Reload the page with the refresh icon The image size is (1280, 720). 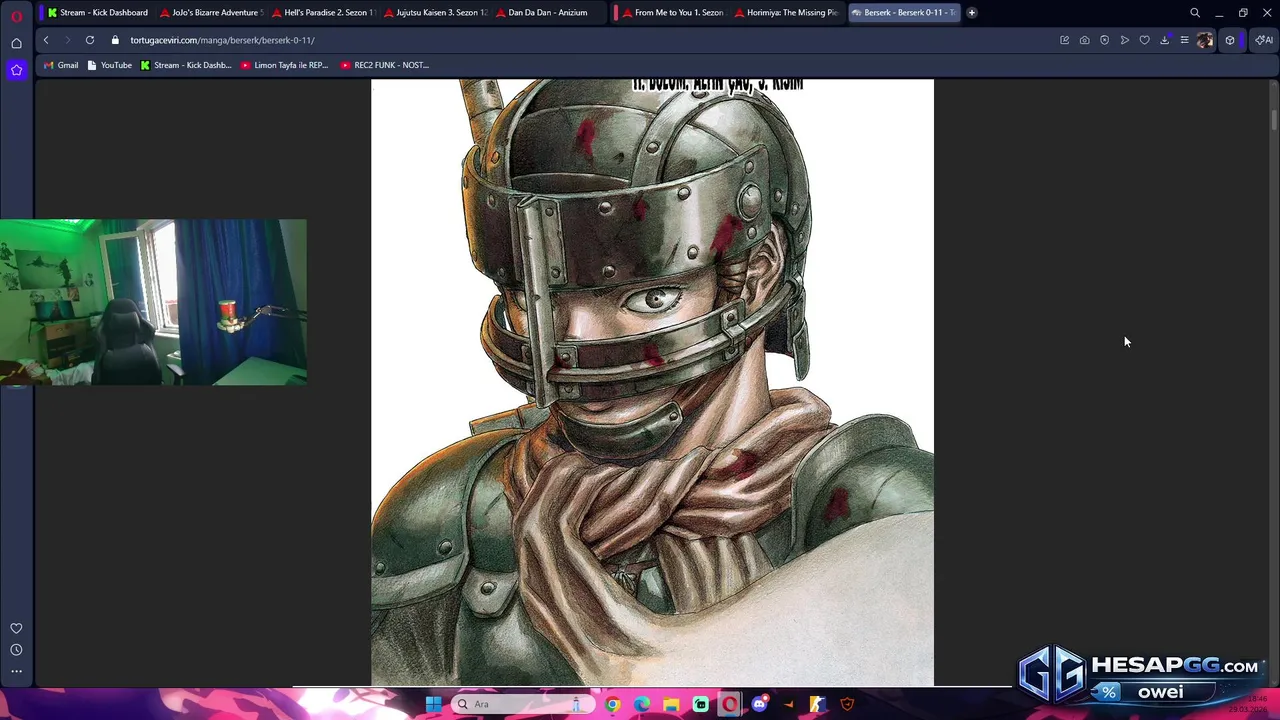pyautogui.click(x=90, y=40)
